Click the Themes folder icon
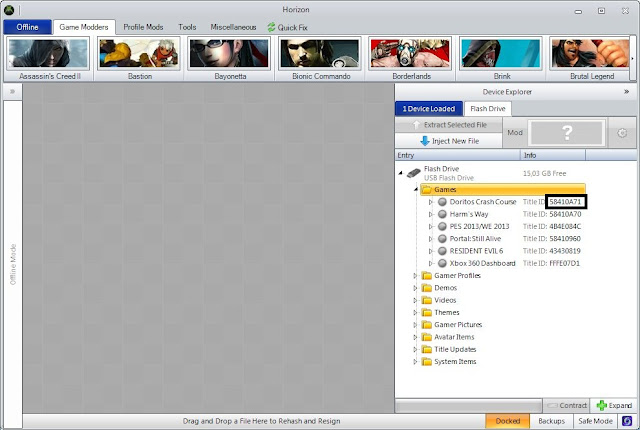 click(x=427, y=313)
